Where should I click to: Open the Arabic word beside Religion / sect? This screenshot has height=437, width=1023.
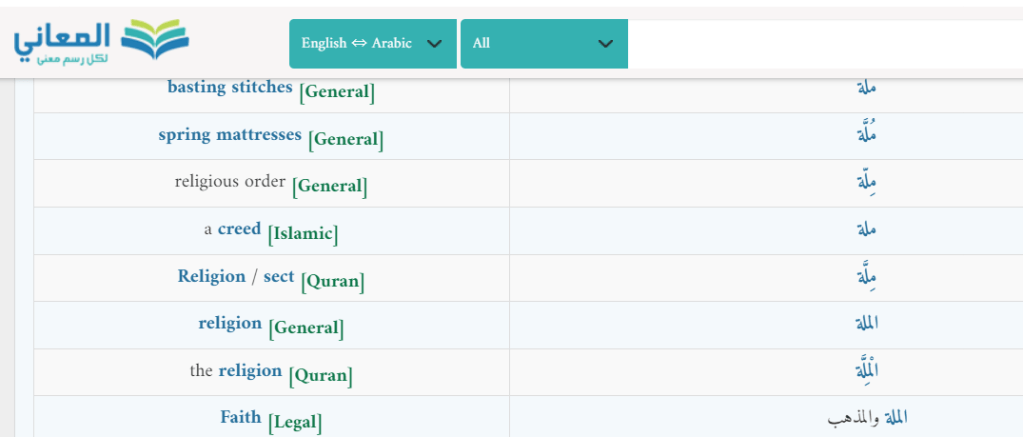coord(866,277)
